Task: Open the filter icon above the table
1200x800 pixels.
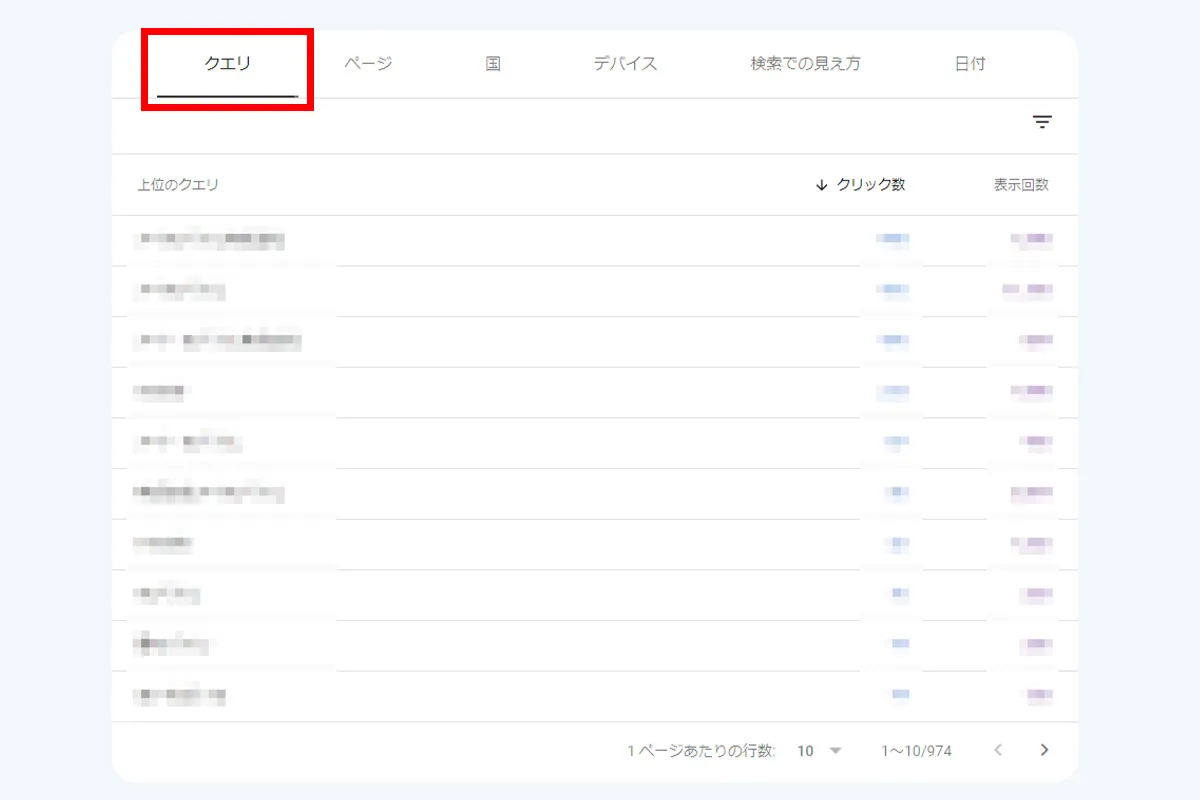Action: tap(1043, 121)
